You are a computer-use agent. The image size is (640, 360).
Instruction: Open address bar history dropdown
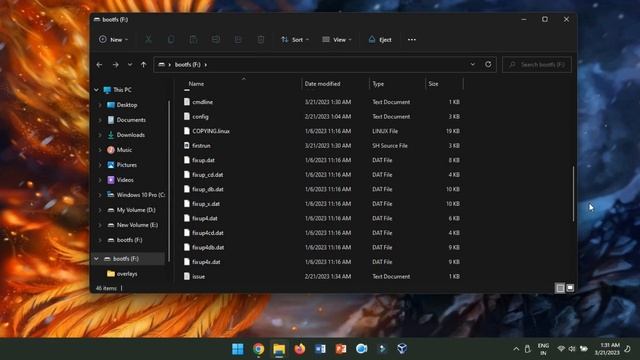pos(472,64)
